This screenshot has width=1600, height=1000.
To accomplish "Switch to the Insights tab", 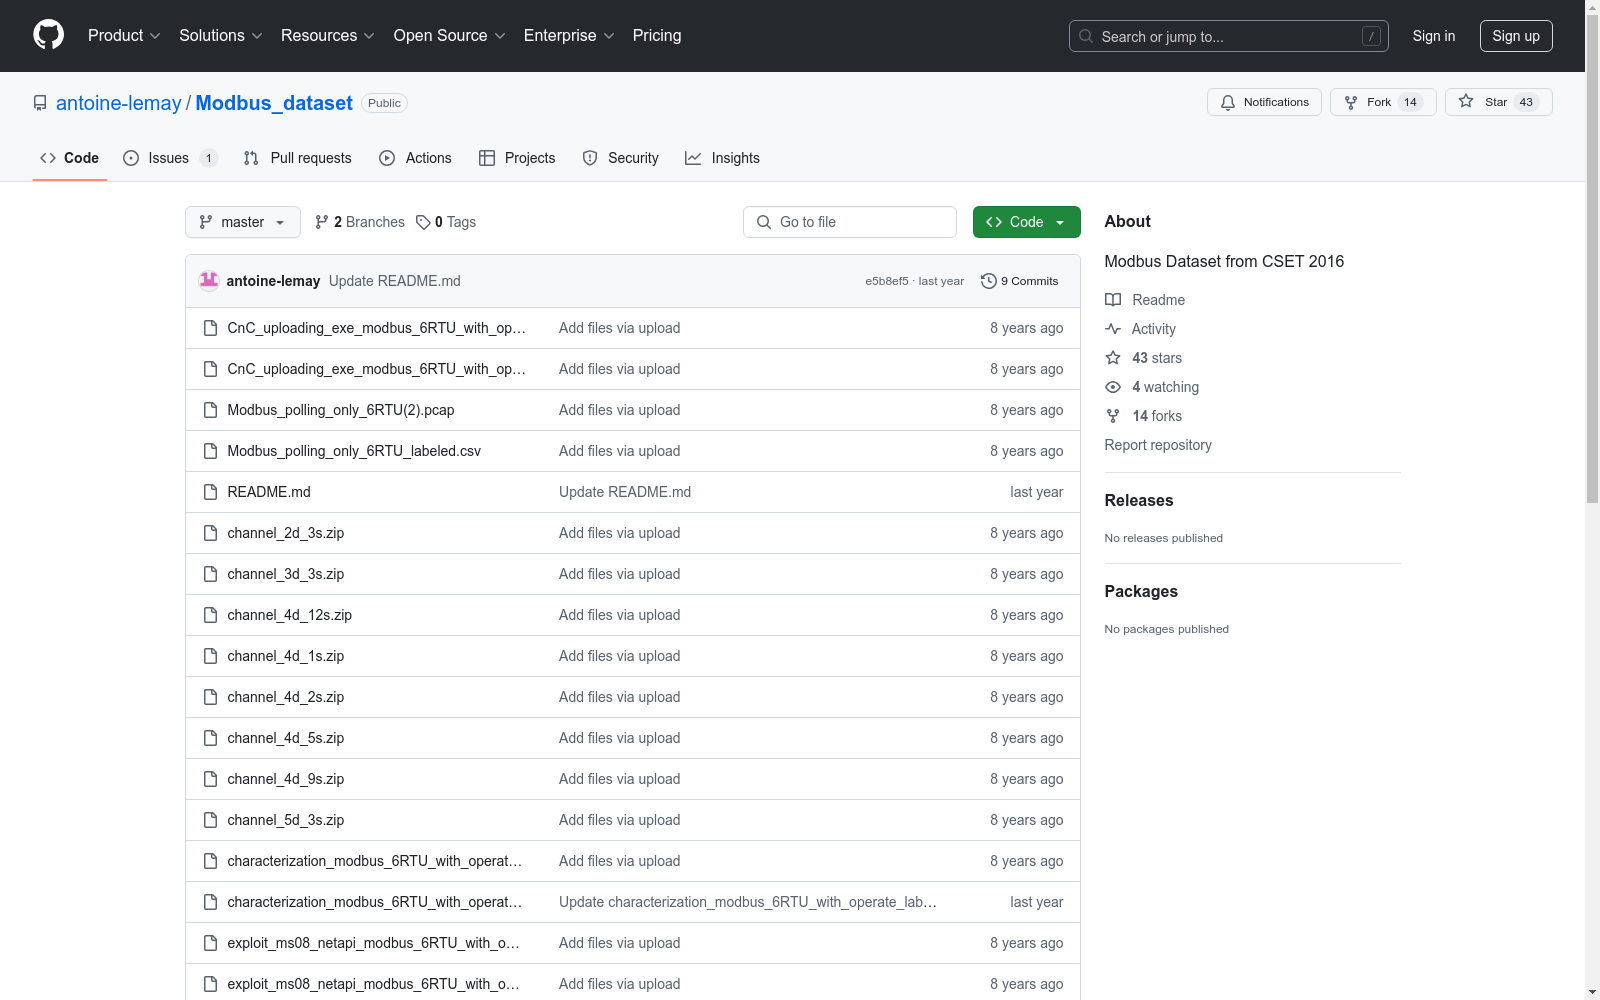I will [723, 158].
